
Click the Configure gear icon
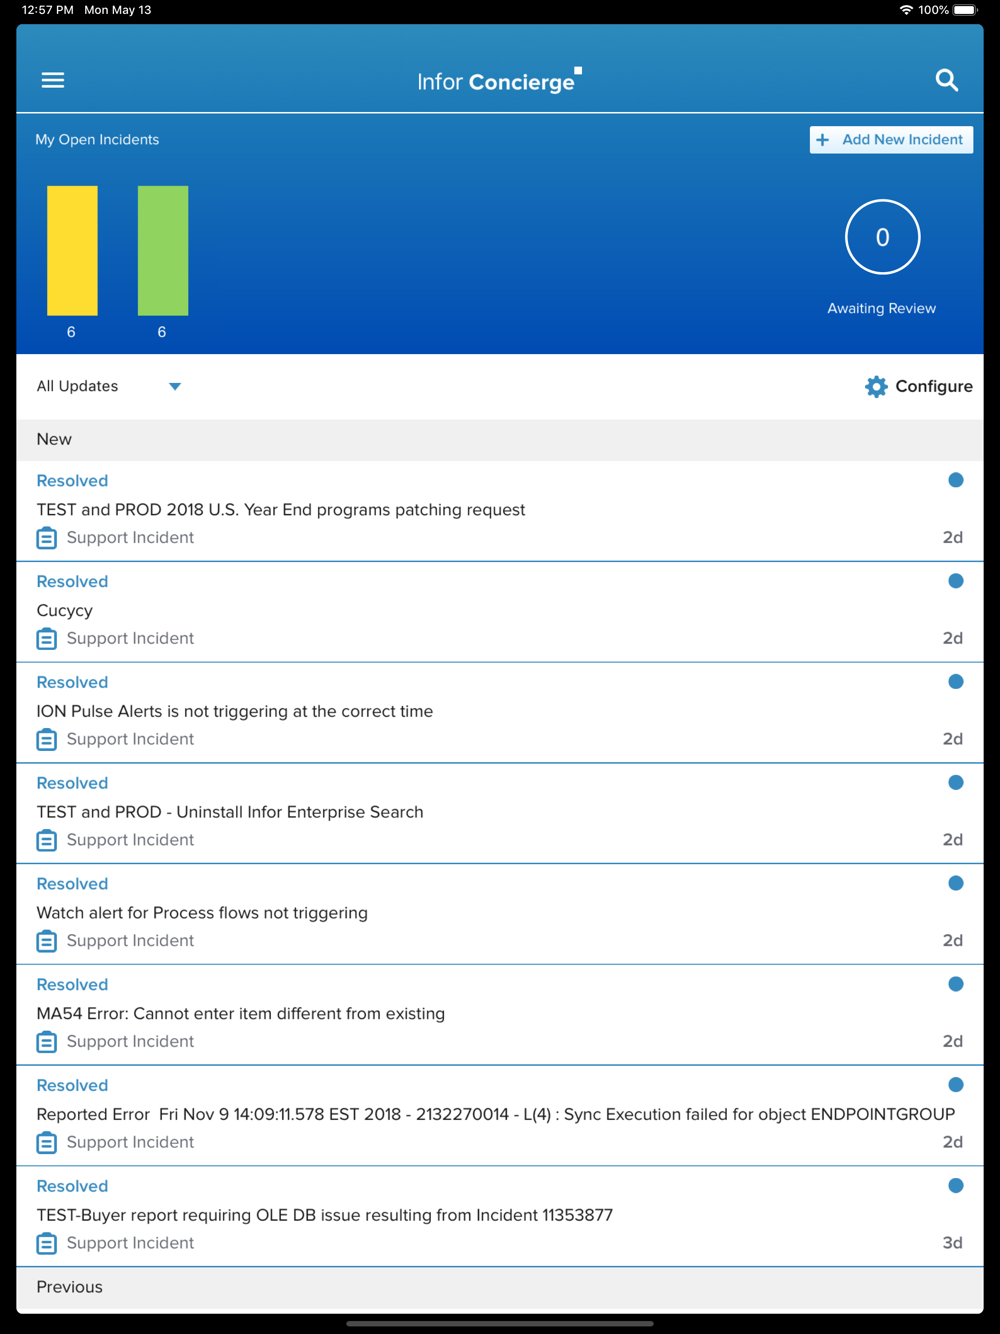[876, 387]
